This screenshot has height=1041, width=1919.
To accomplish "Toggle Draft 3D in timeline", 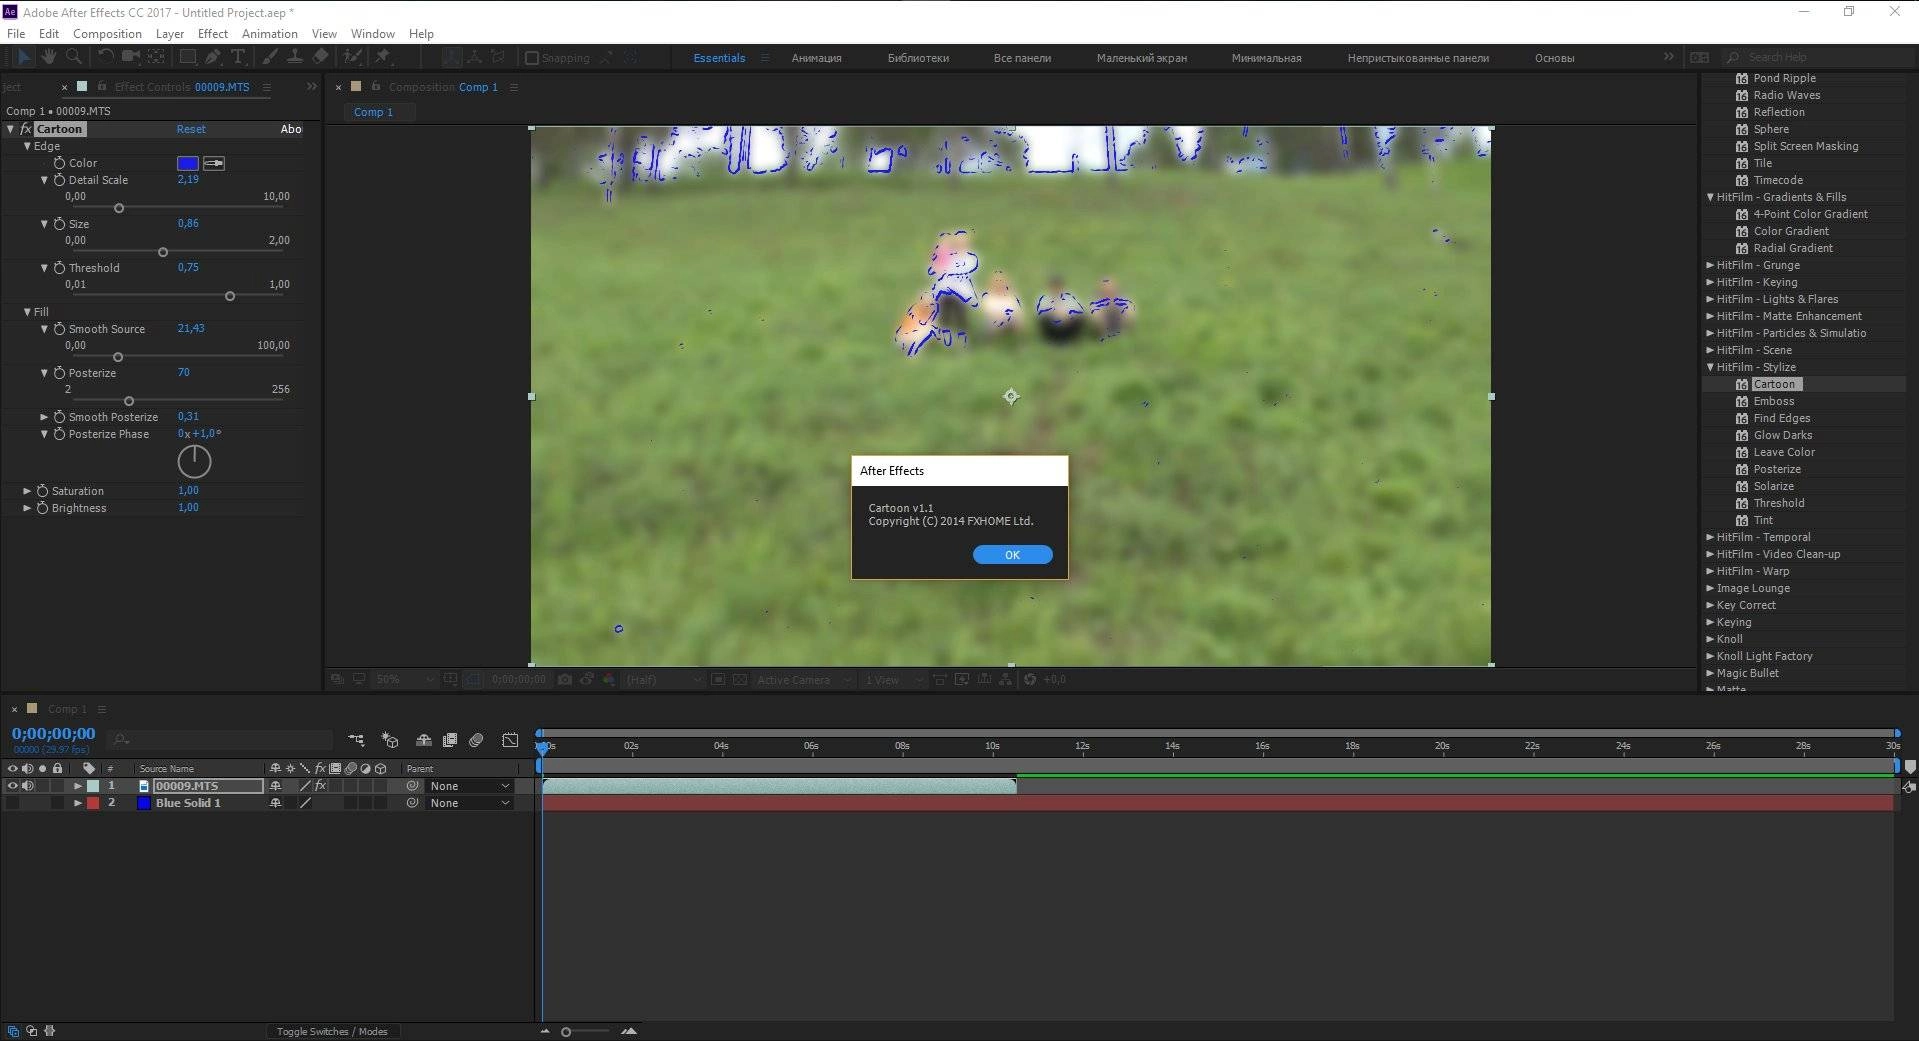I will [x=390, y=740].
